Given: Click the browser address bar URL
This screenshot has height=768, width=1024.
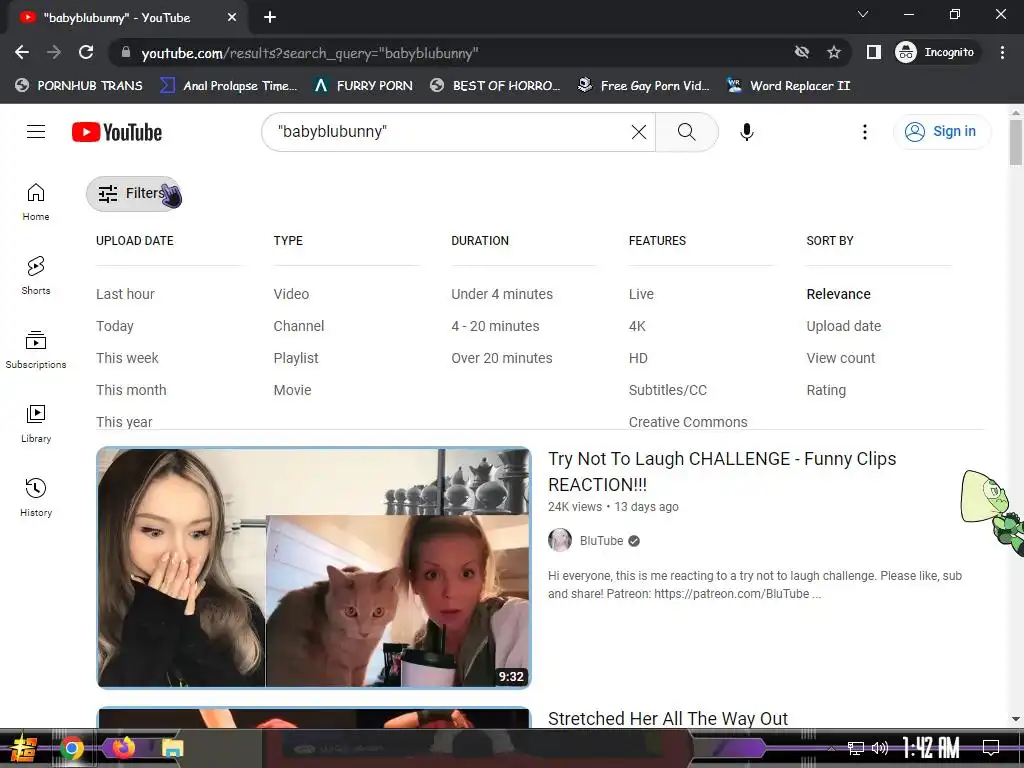Looking at the screenshot, I should pos(310,53).
